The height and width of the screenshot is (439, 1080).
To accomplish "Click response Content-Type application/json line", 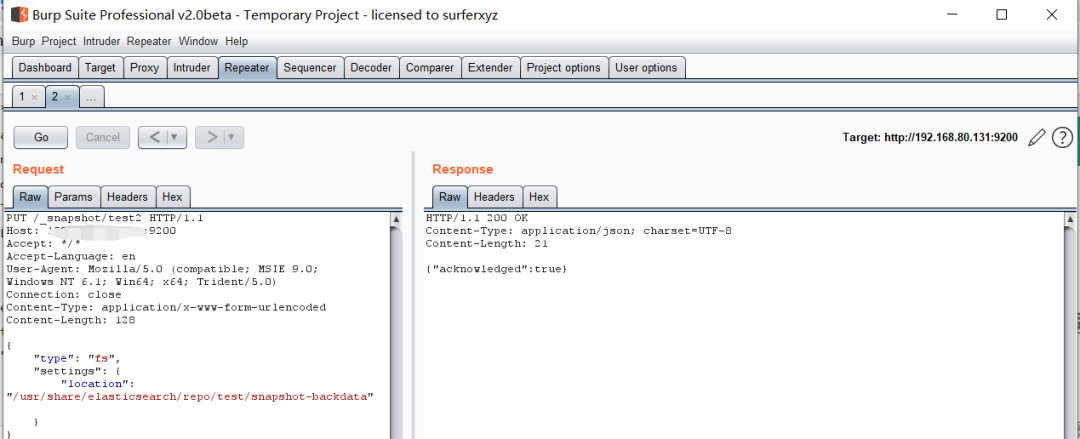I will coord(578,231).
